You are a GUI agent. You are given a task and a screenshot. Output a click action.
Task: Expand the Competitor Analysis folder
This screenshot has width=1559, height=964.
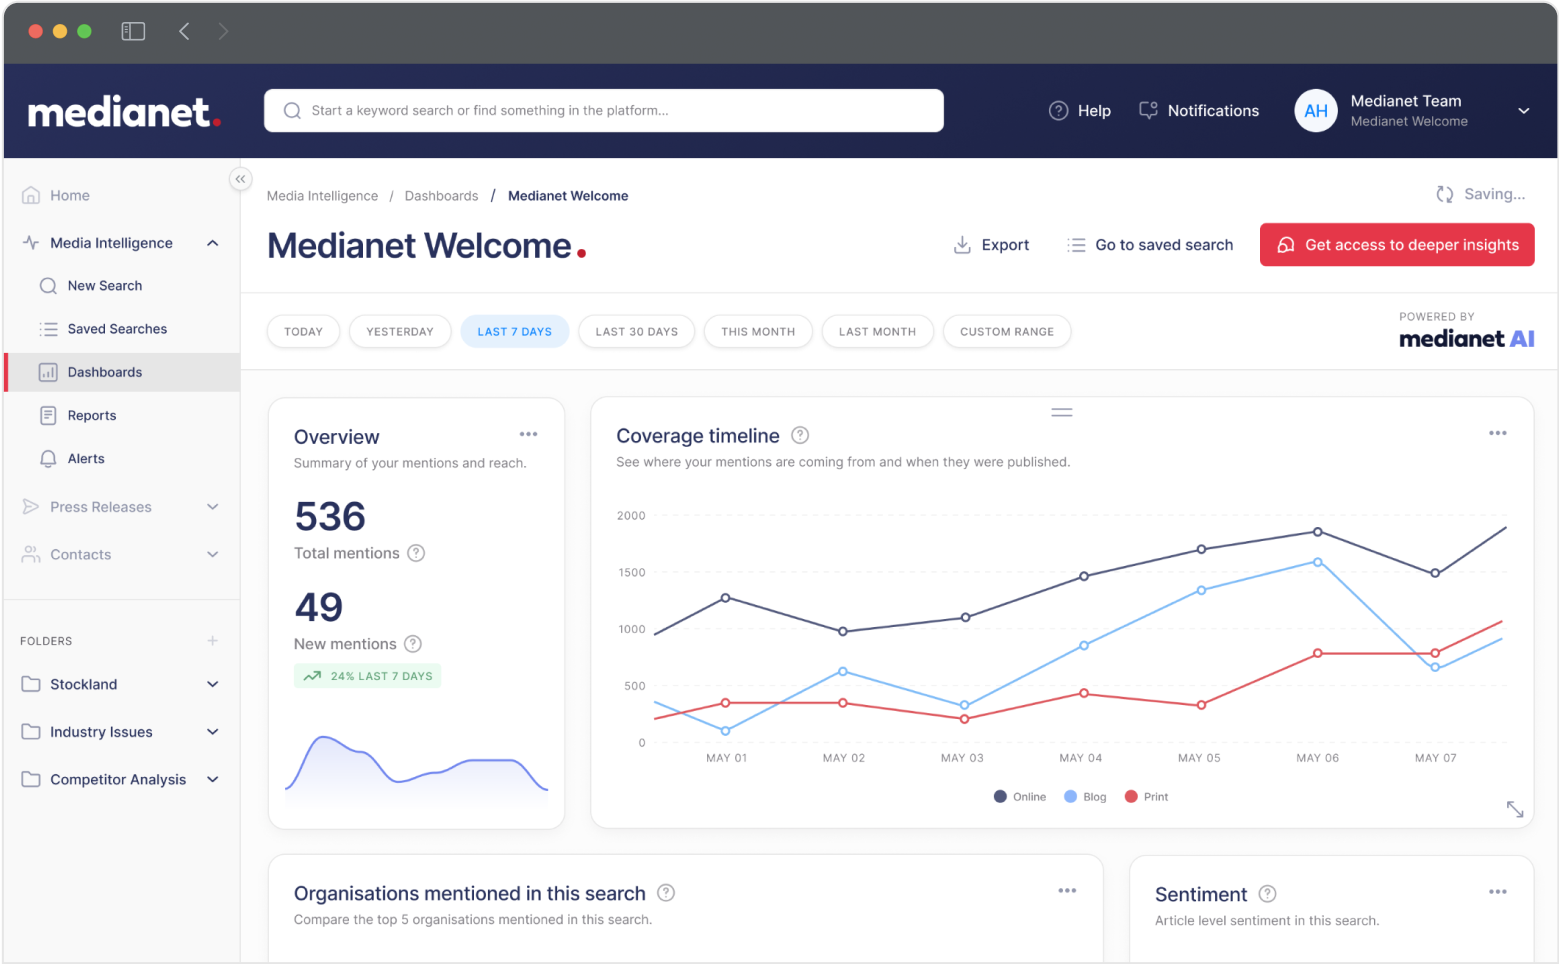point(212,779)
